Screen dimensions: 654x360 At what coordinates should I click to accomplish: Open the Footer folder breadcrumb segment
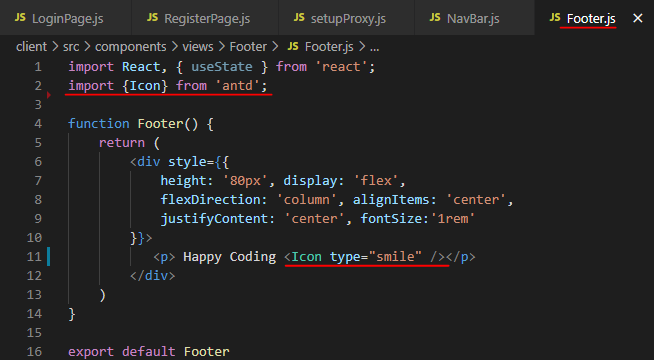248,47
